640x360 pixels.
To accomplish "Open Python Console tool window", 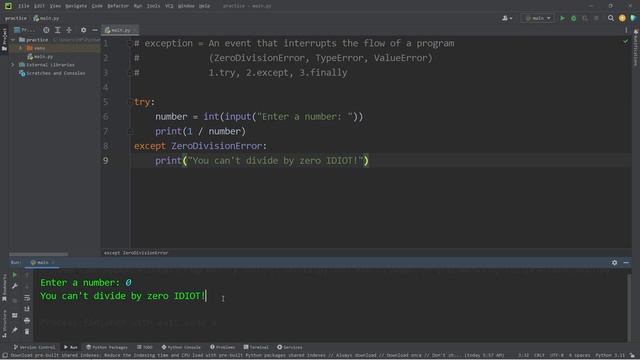I will [181, 347].
